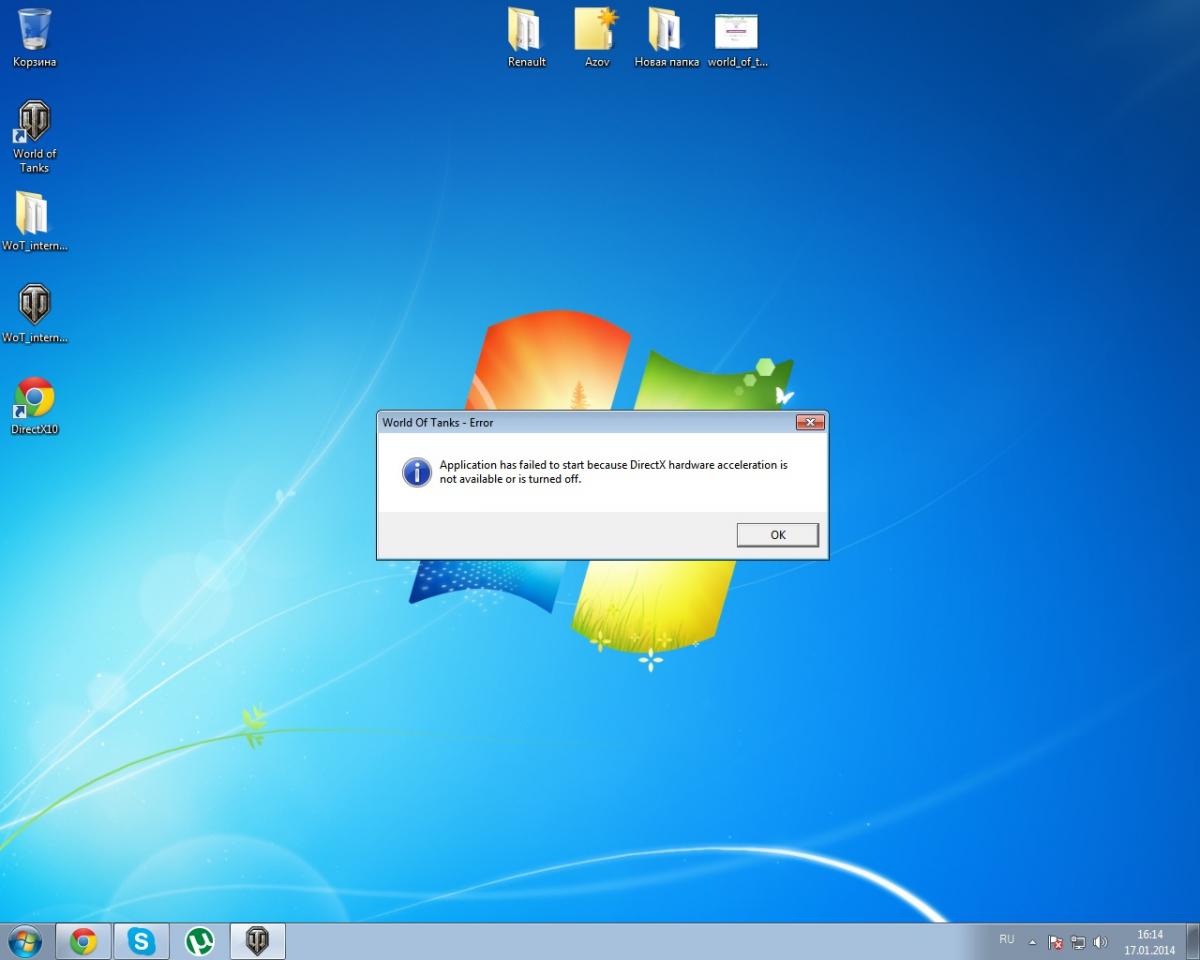The image size is (1200, 960).
Task: Open uTorrent from the taskbar
Action: (200, 941)
